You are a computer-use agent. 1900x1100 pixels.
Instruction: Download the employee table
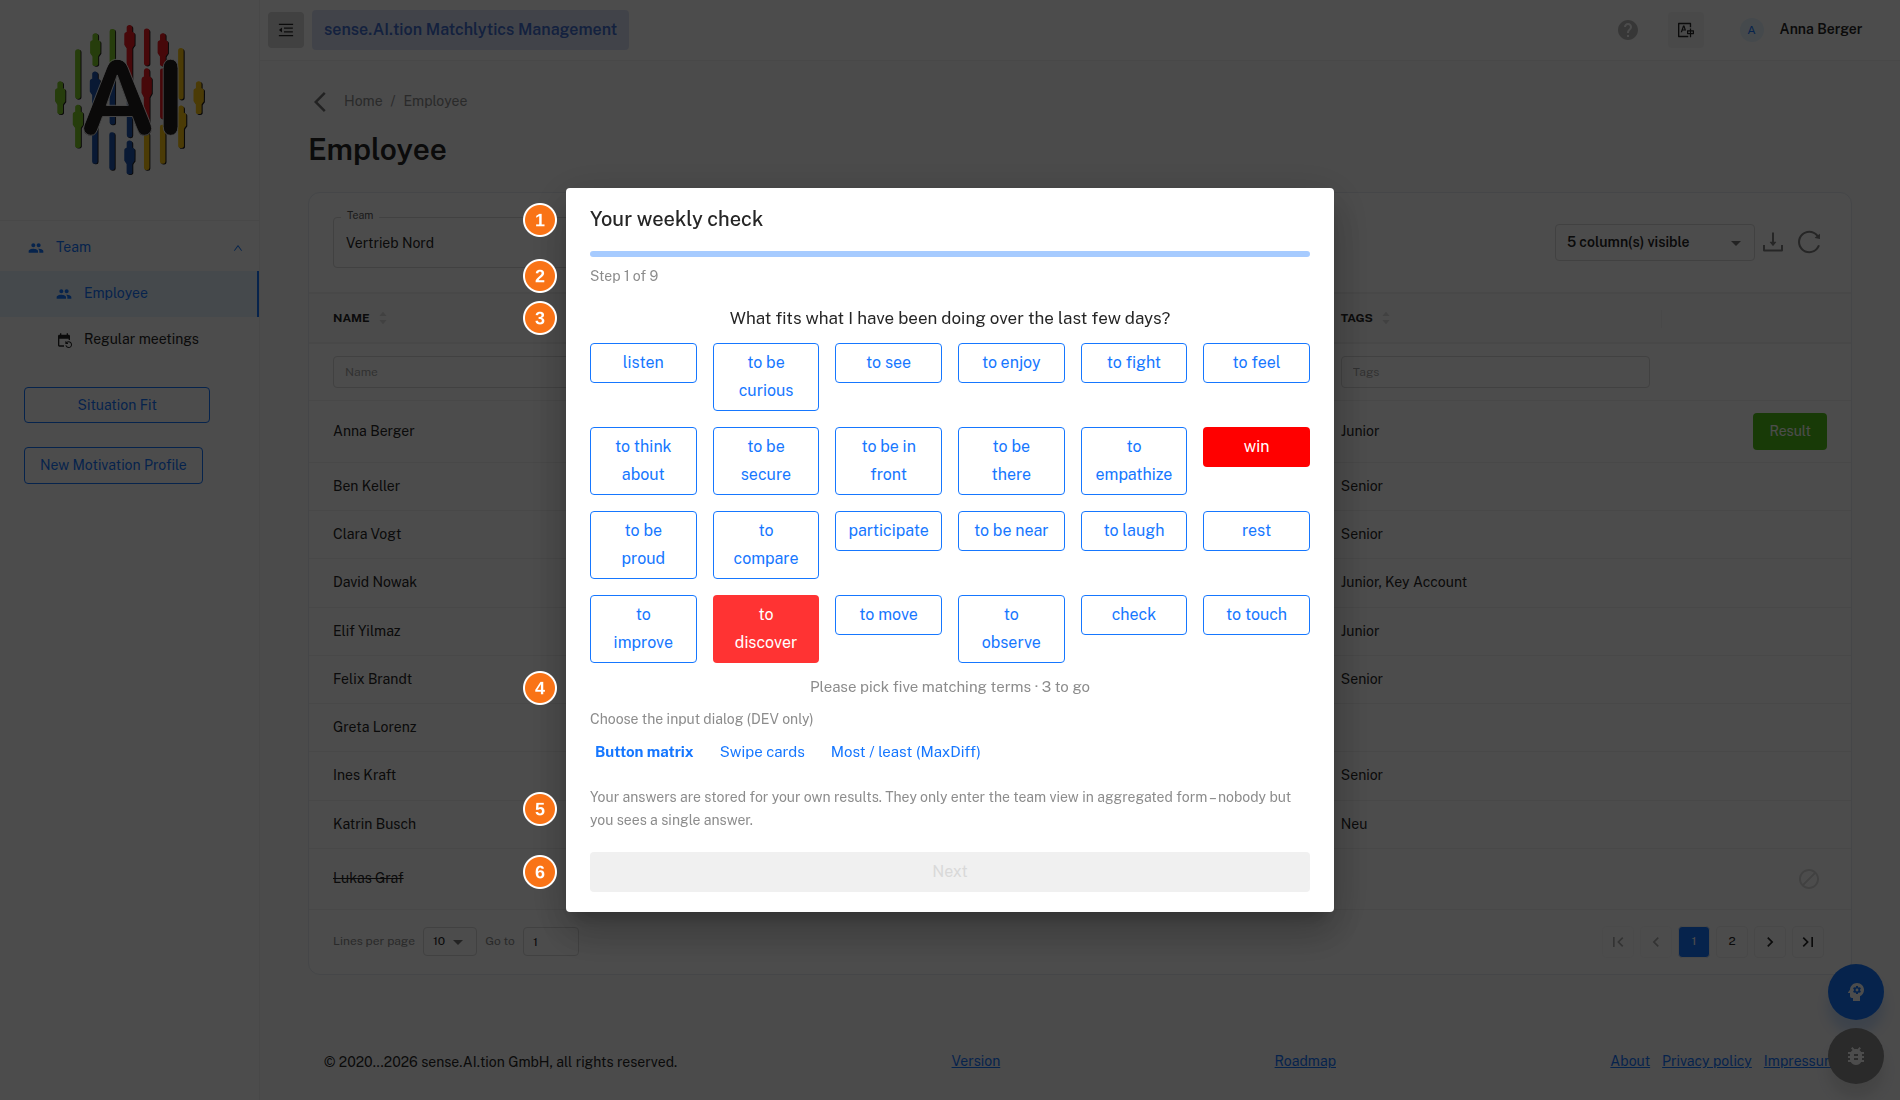pyautogui.click(x=1773, y=242)
